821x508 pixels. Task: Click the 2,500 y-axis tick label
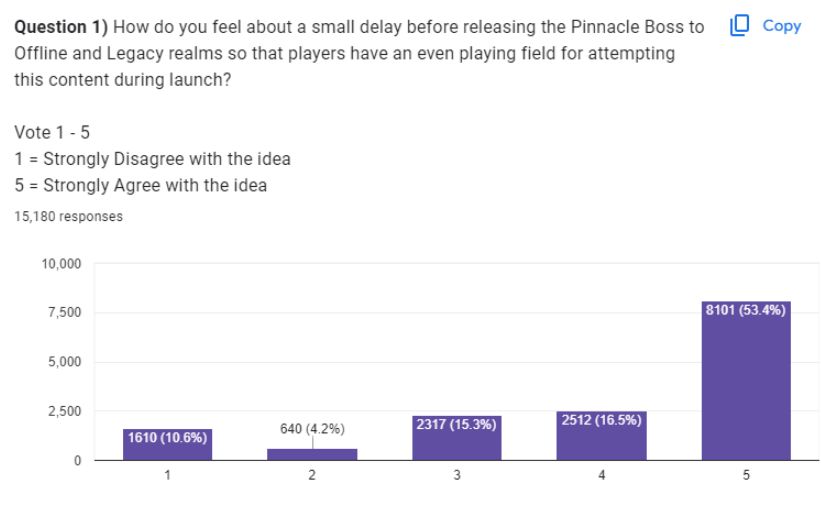click(x=65, y=411)
